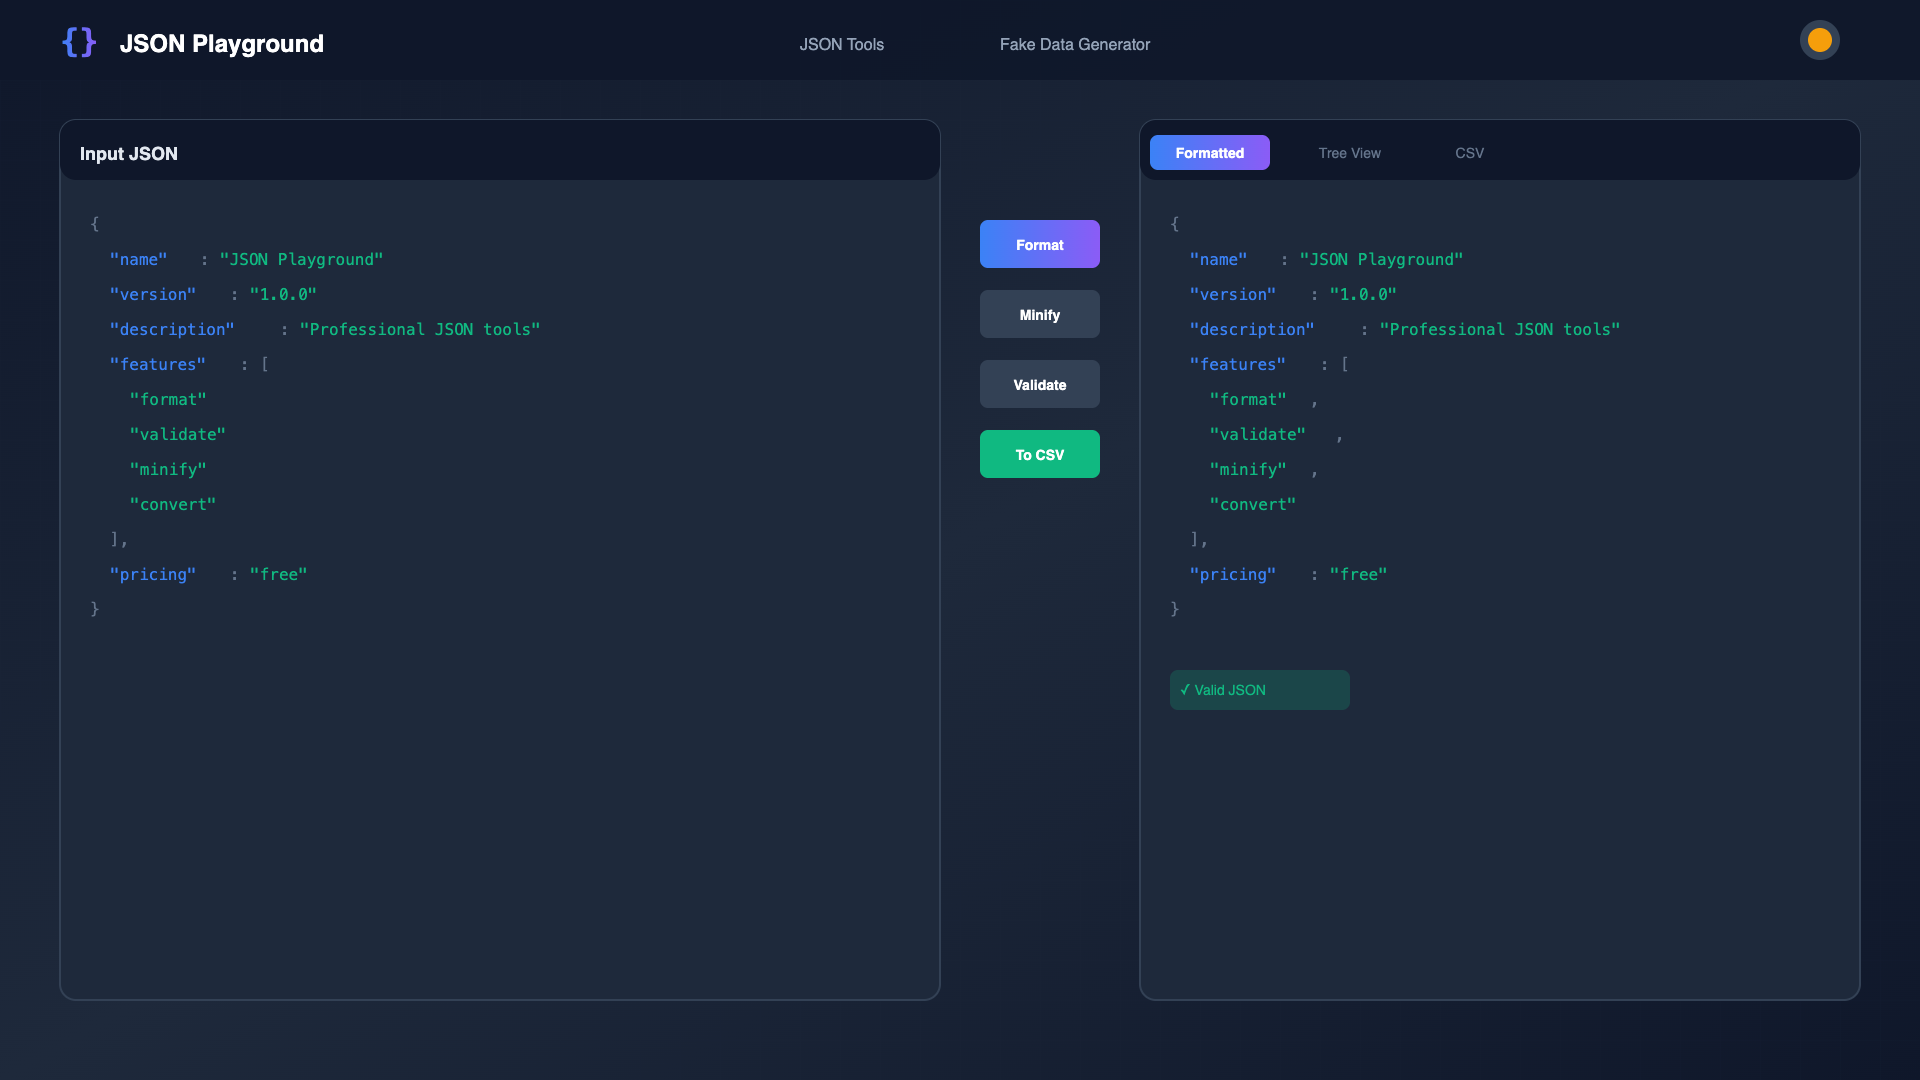Open the Fake Data Generator page
1920x1080 pixels.
[x=1074, y=44]
